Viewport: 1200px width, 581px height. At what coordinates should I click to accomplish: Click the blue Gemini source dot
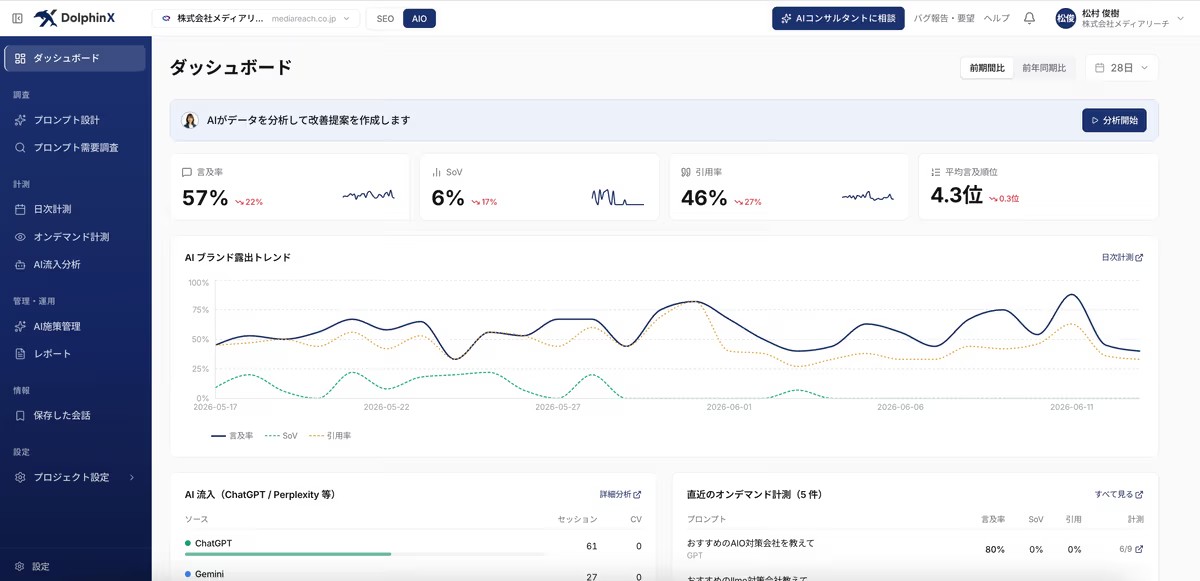188,574
